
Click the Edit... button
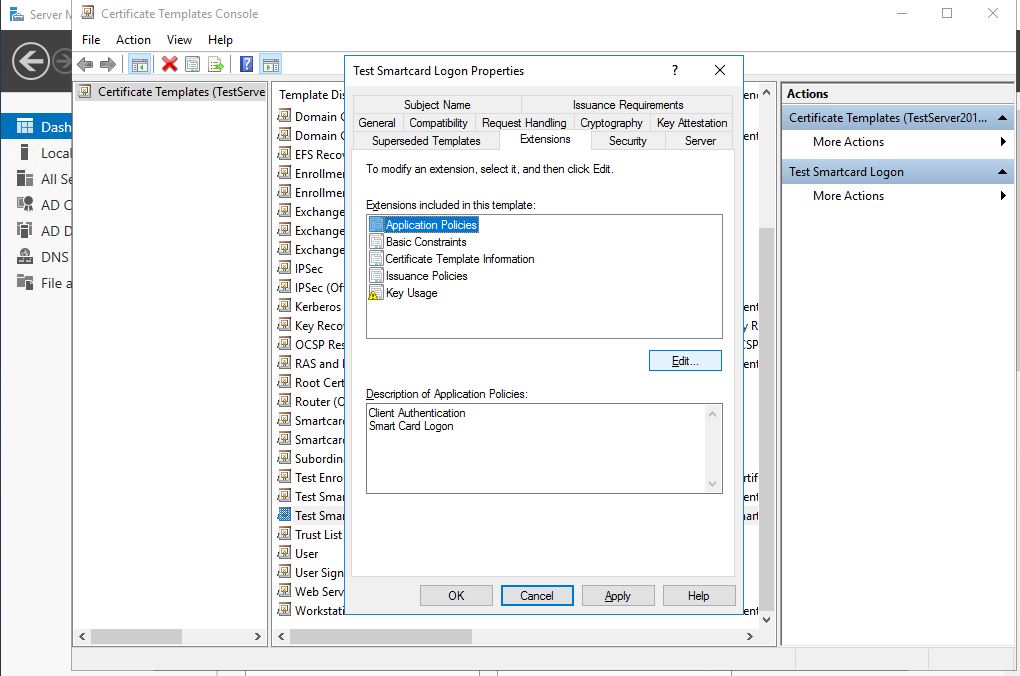click(x=685, y=361)
